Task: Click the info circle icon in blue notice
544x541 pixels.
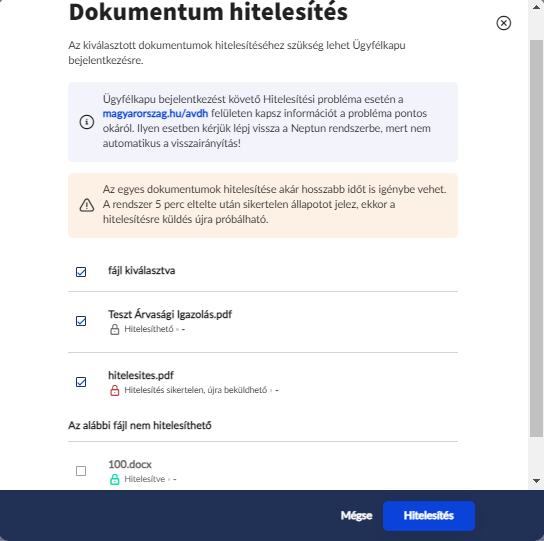Action: [87, 122]
